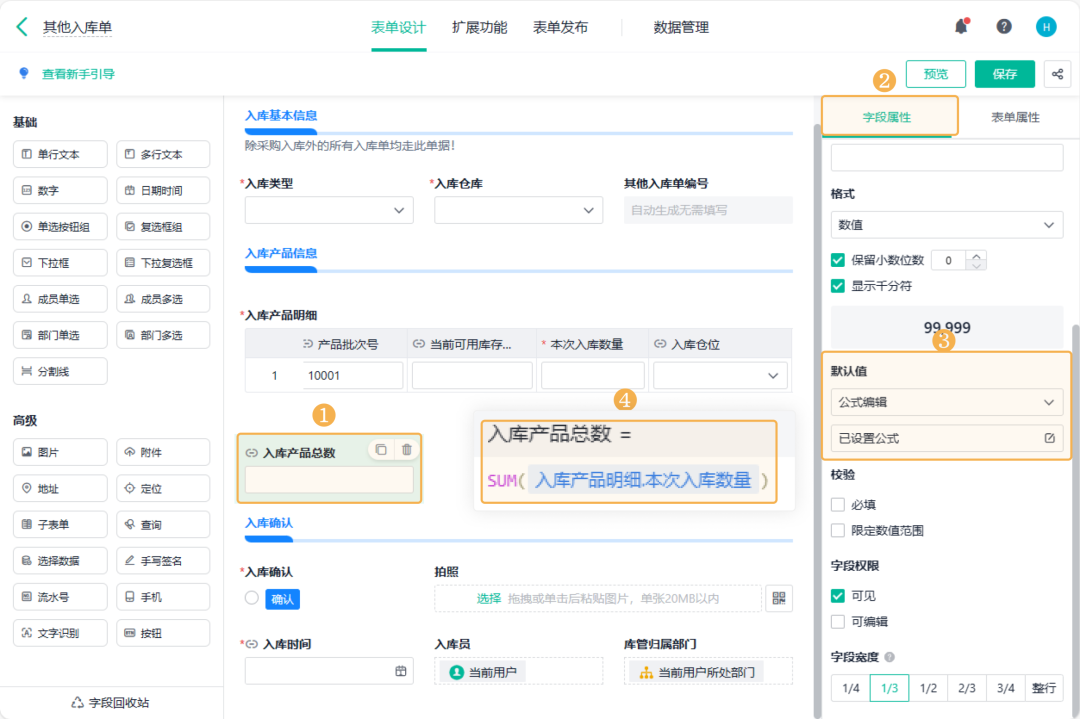The width and height of the screenshot is (1080, 719).
Task: Click the 预览 button
Action: 935,74
